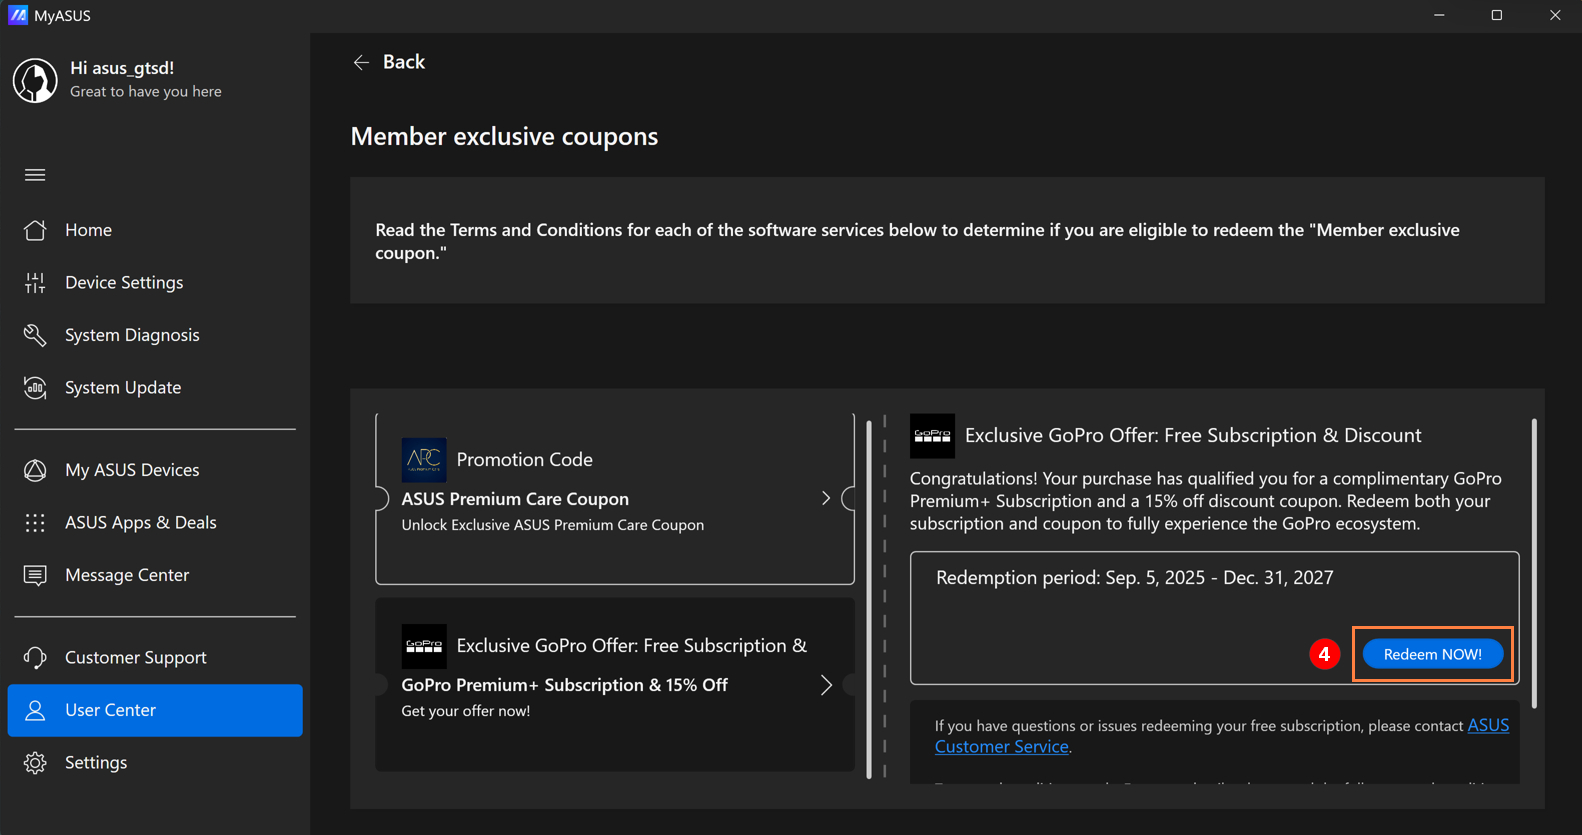This screenshot has height=835, width=1582.
Task: Click the Settings gear icon in sidebar
Action: pos(35,763)
